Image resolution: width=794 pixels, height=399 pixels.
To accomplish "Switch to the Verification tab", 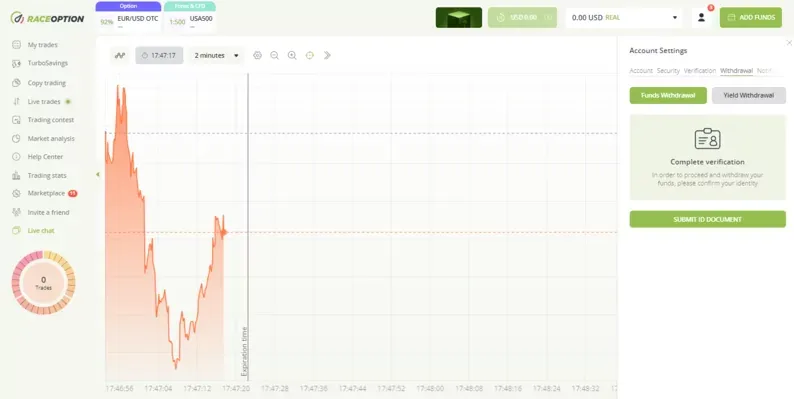I will [x=700, y=71].
